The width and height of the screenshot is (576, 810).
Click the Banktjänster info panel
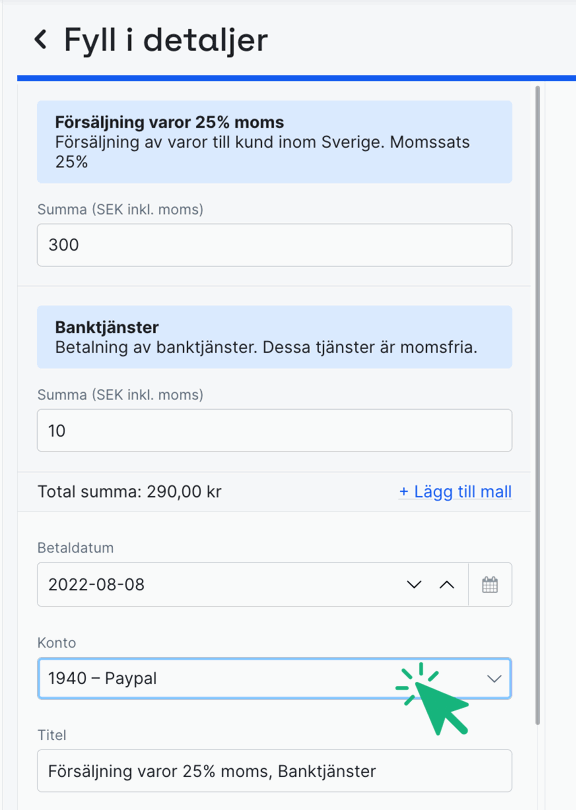tap(274, 336)
